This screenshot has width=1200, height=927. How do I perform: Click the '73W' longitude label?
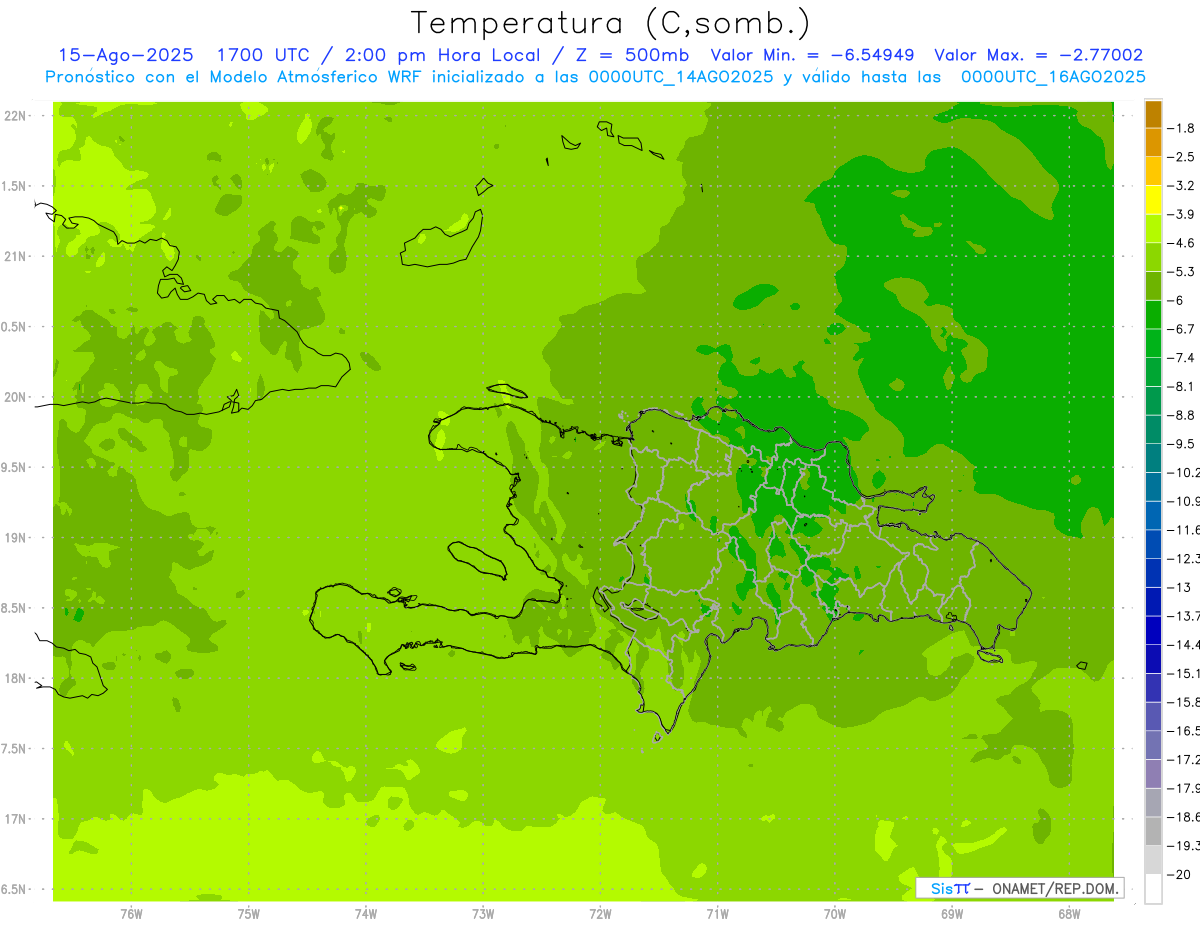(x=483, y=913)
